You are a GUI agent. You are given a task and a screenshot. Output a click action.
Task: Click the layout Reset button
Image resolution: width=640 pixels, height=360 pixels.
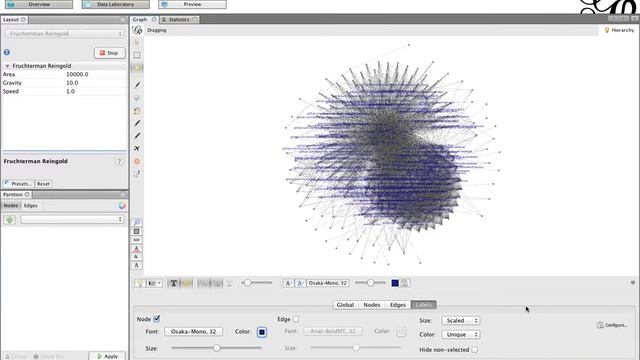coord(43,184)
